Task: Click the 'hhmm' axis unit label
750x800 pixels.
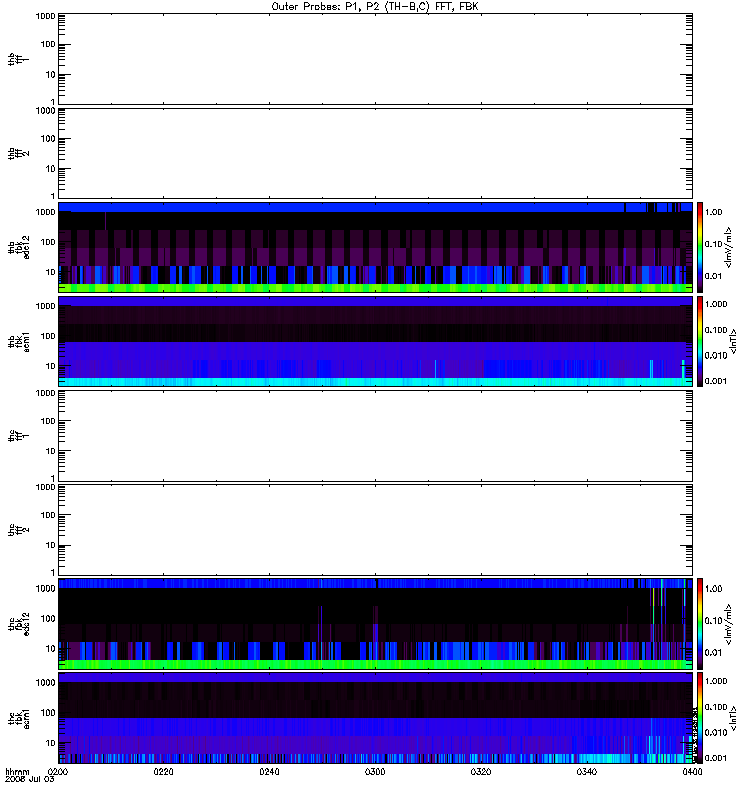Action: pyautogui.click(x=17, y=772)
